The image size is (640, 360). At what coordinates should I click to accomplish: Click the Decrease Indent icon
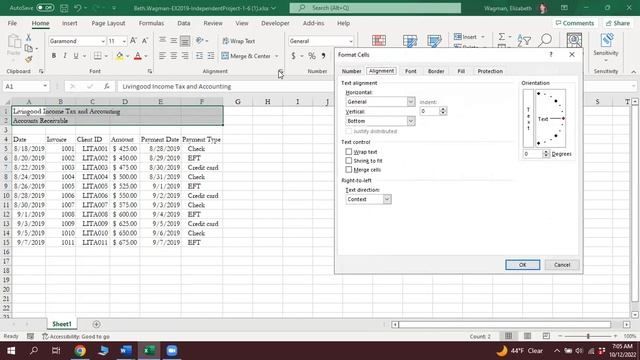tap(199, 56)
